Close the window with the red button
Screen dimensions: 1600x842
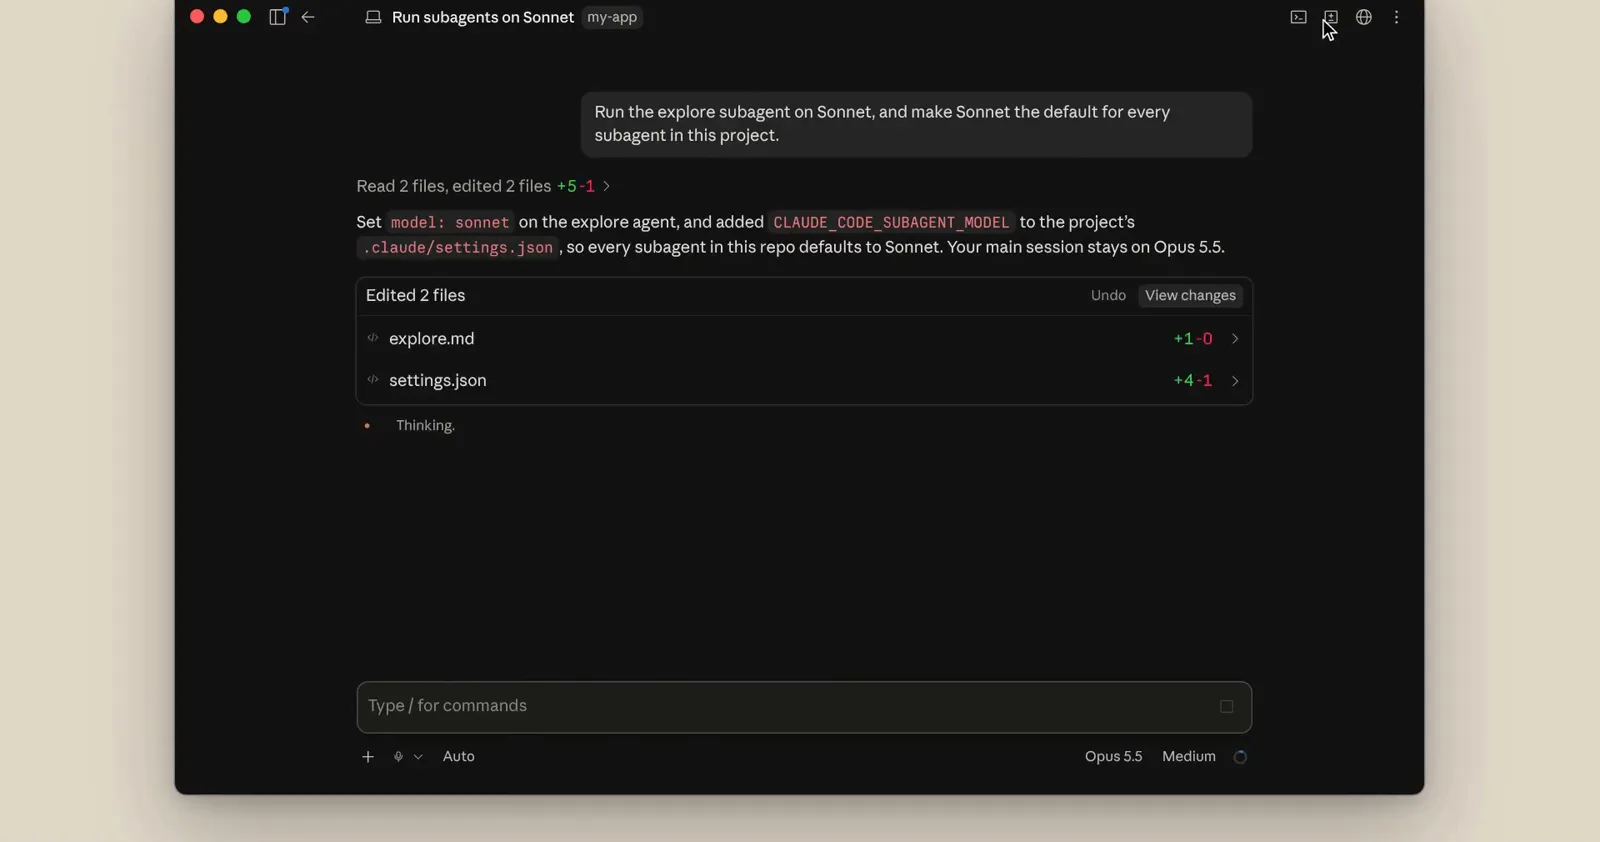pyautogui.click(x=197, y=17)
